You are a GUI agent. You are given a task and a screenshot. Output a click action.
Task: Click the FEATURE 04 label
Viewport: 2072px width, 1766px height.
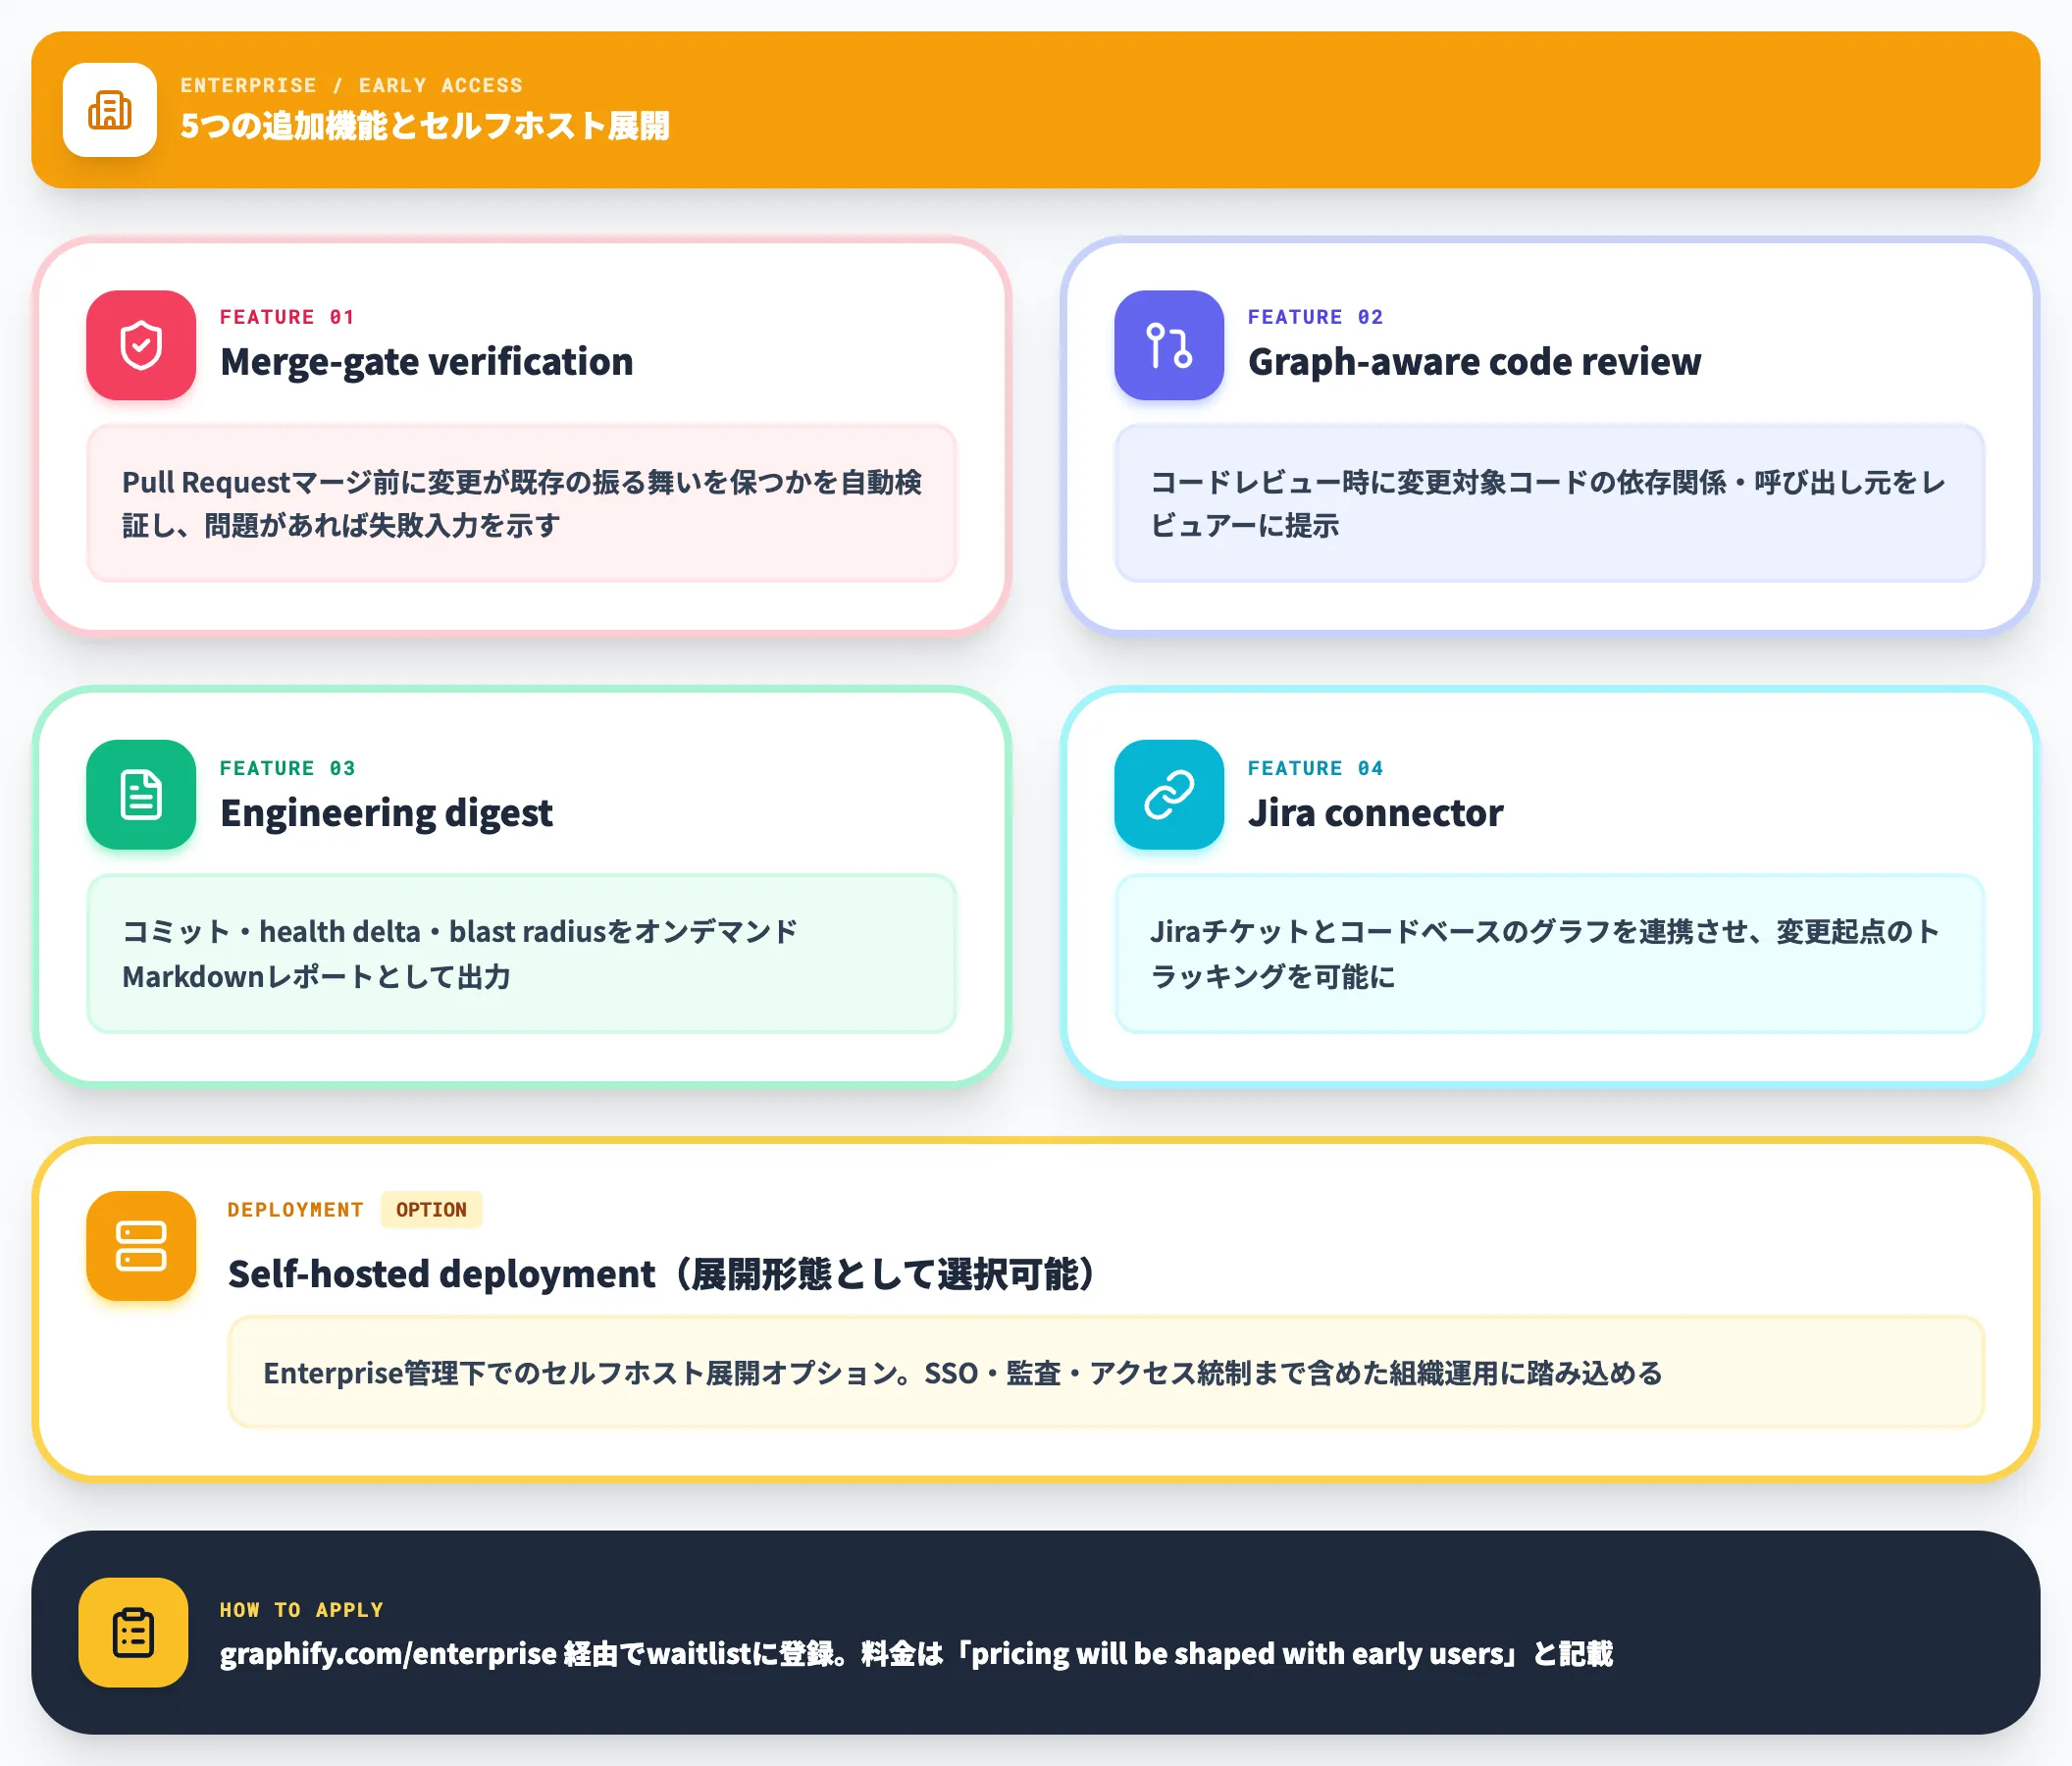tap(1315, 768)
